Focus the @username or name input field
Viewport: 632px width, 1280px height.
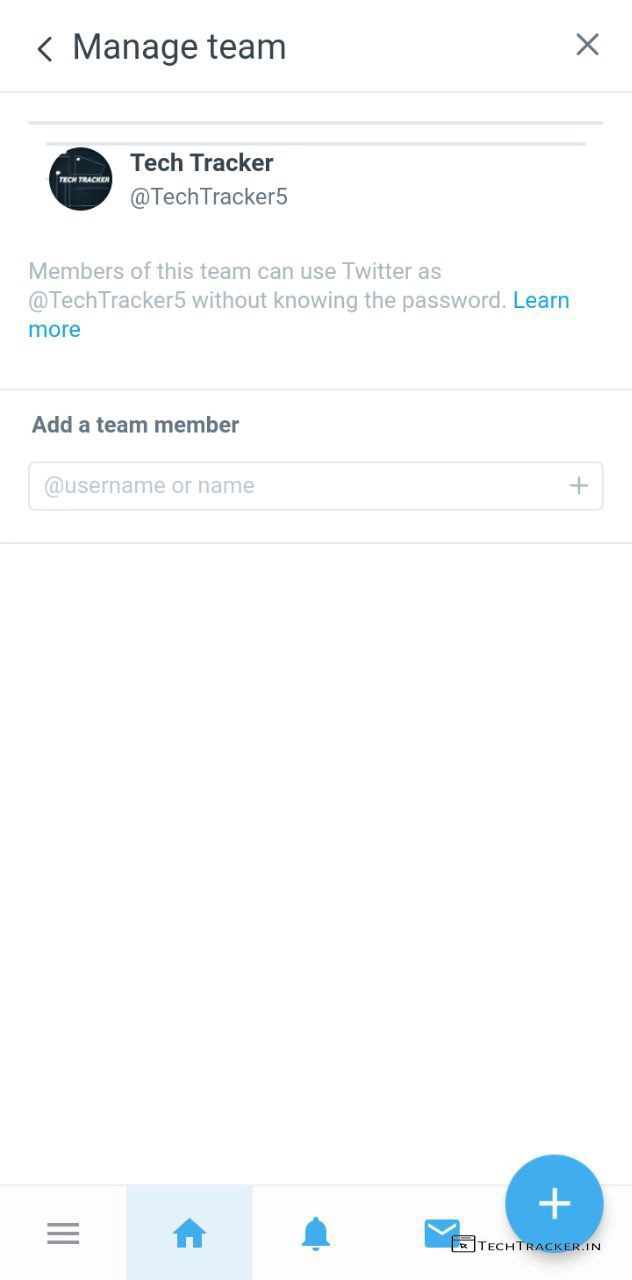pos(300,486)
